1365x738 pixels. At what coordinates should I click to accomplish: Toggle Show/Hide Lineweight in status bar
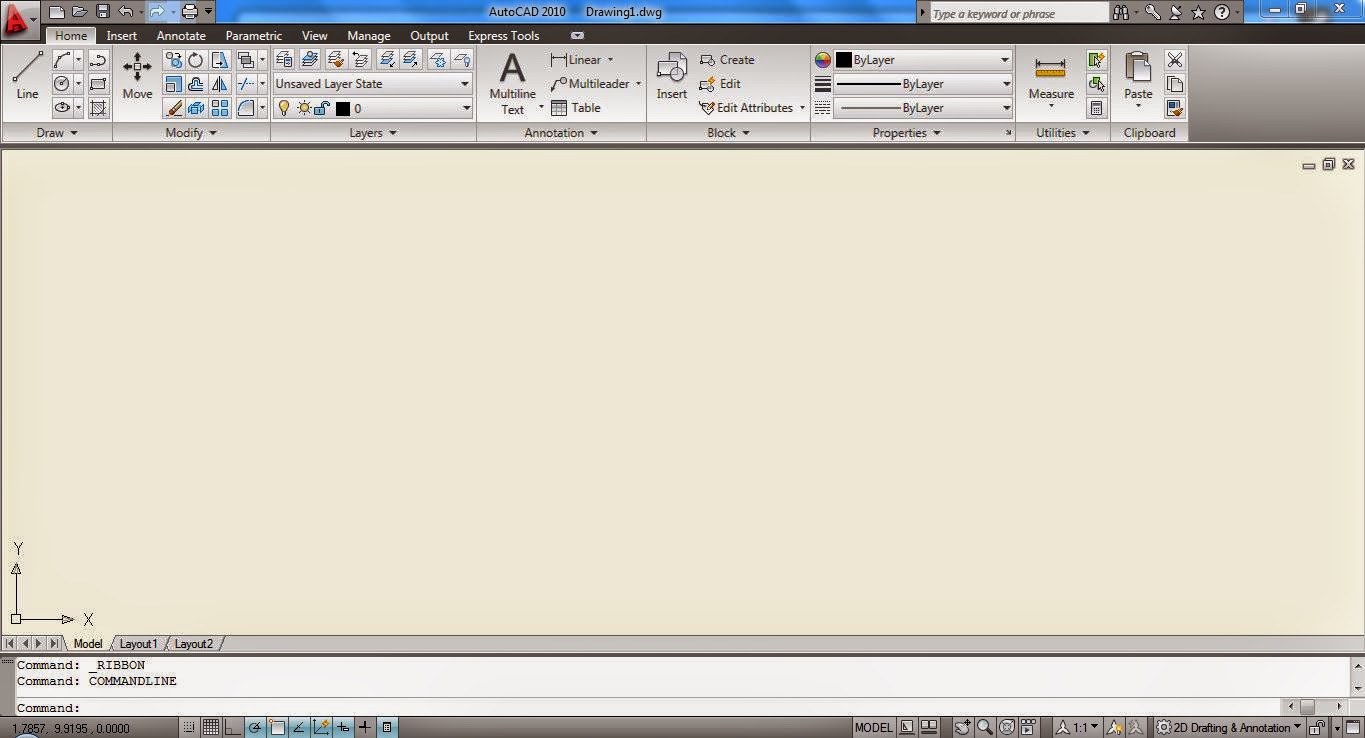(365, 728)
